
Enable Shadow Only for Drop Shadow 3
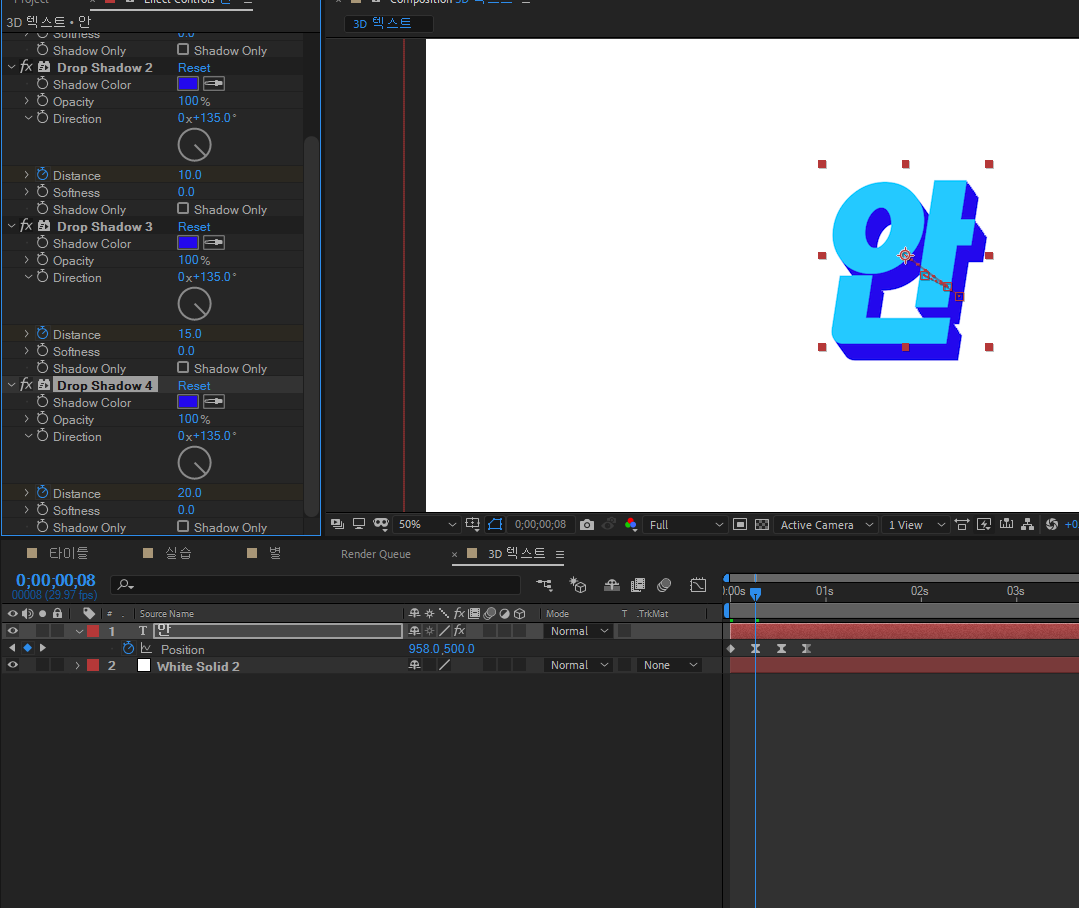click(x=183, y=367)
